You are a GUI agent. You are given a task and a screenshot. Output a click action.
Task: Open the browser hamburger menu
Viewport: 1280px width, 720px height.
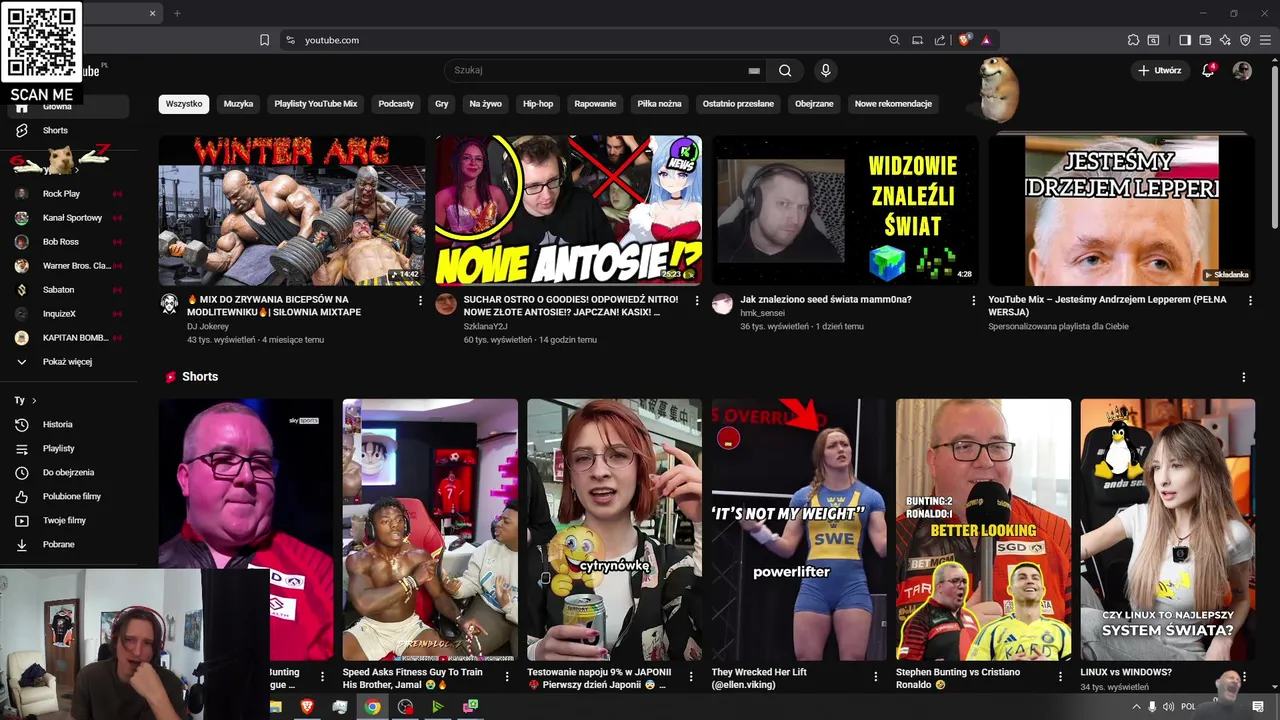[x=1266, y=40]
